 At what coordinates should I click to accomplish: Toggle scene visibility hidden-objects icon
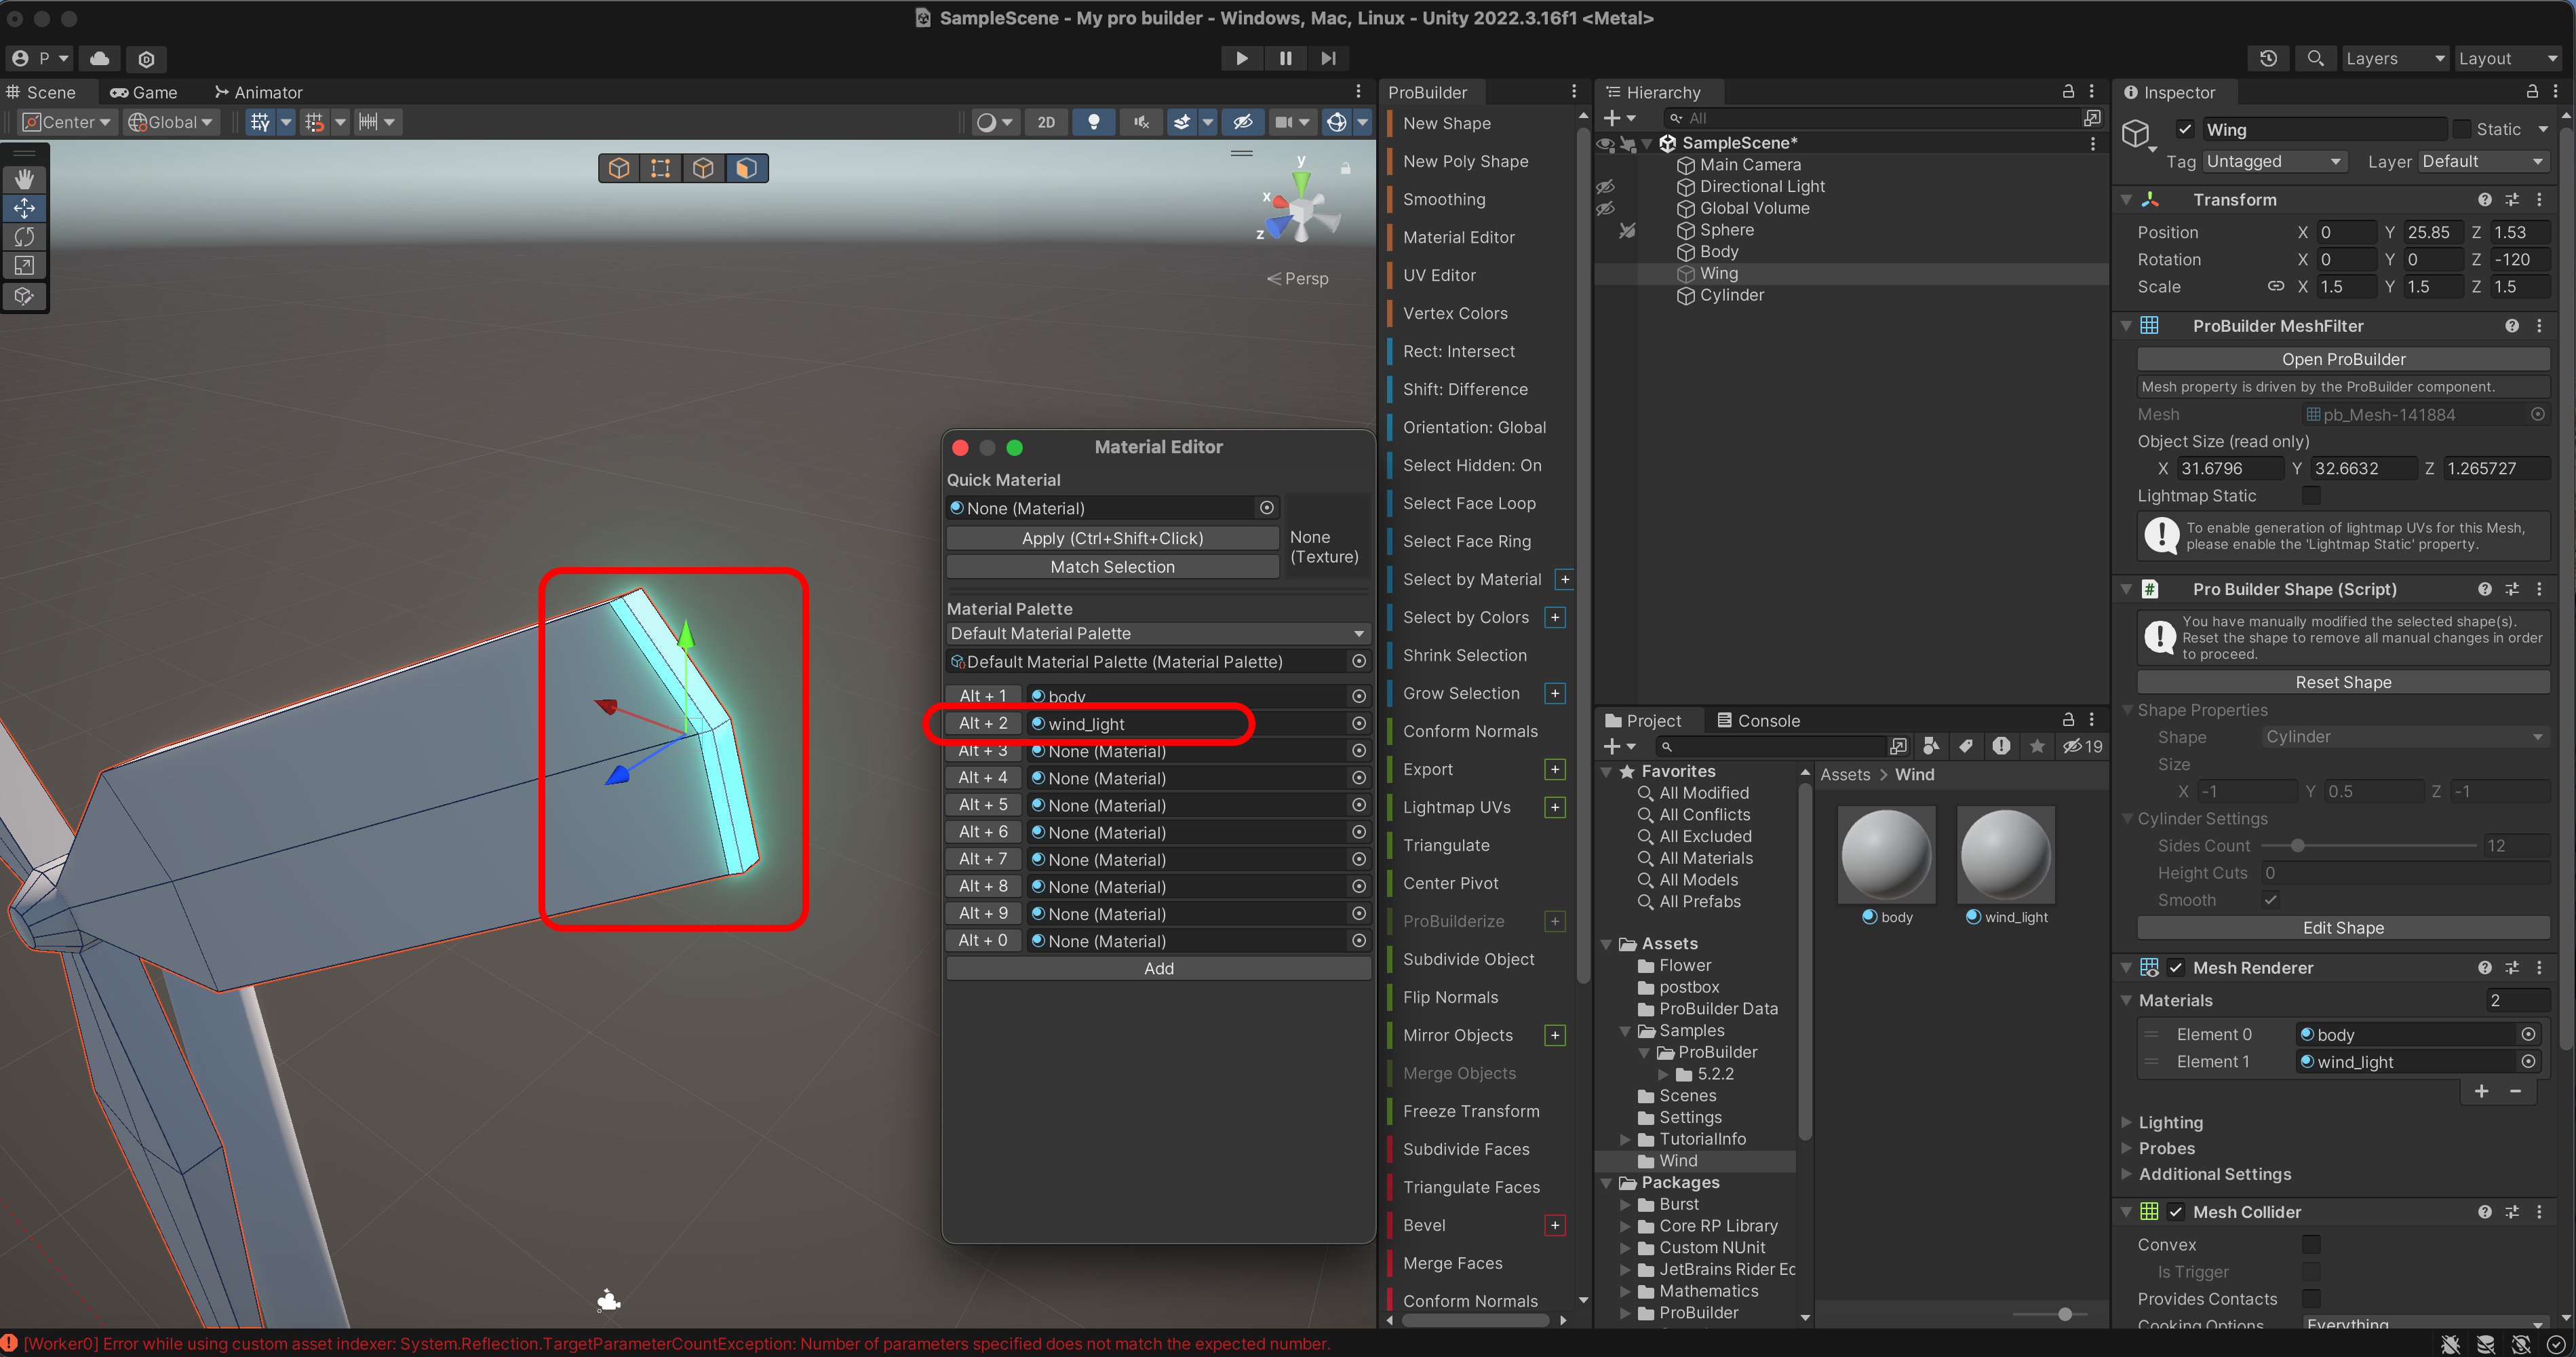(x=1243, y=122)
